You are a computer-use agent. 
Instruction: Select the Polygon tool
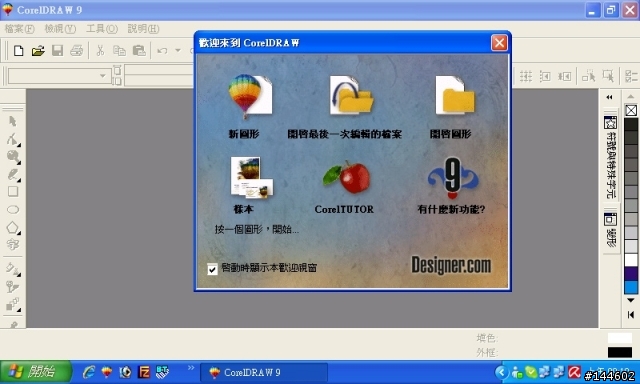pos(13,227)
